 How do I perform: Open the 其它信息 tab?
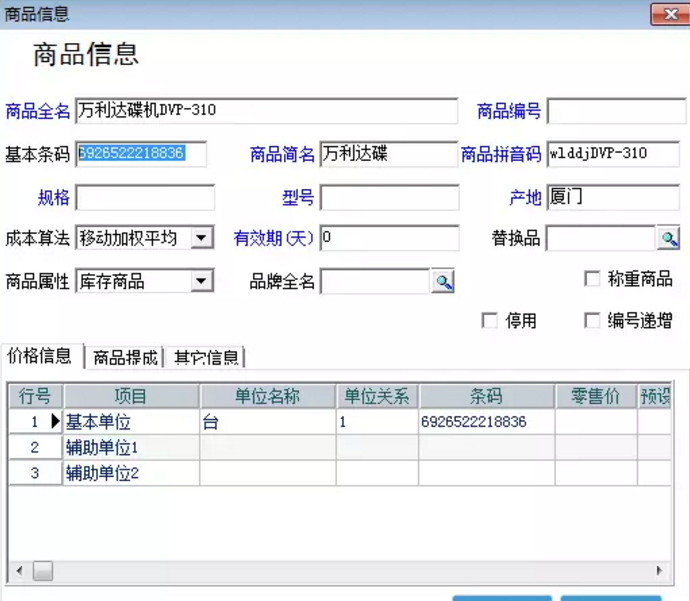(206, 358)
